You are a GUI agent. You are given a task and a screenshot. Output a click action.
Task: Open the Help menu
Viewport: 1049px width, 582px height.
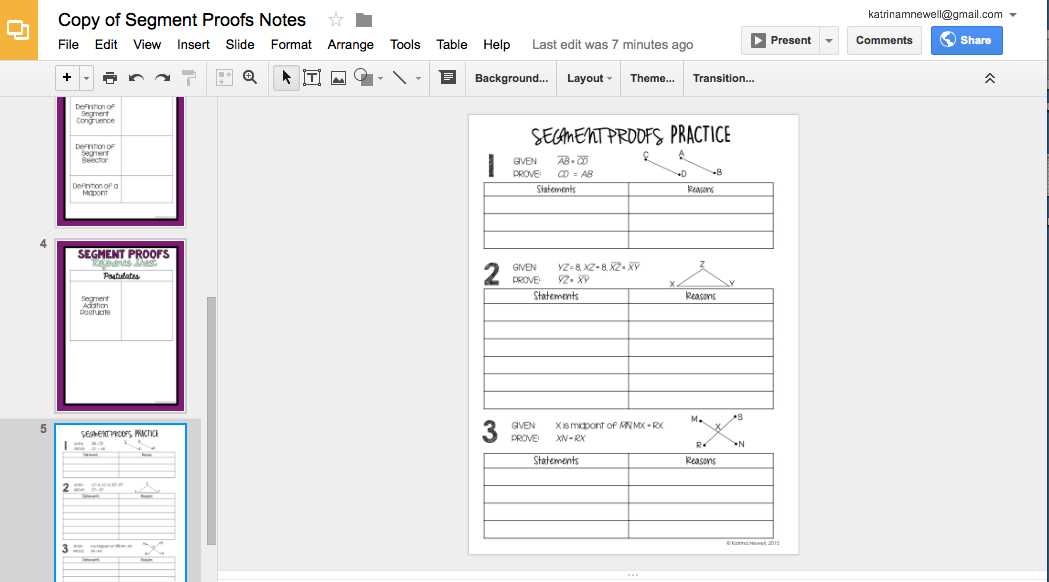(496, 45)
